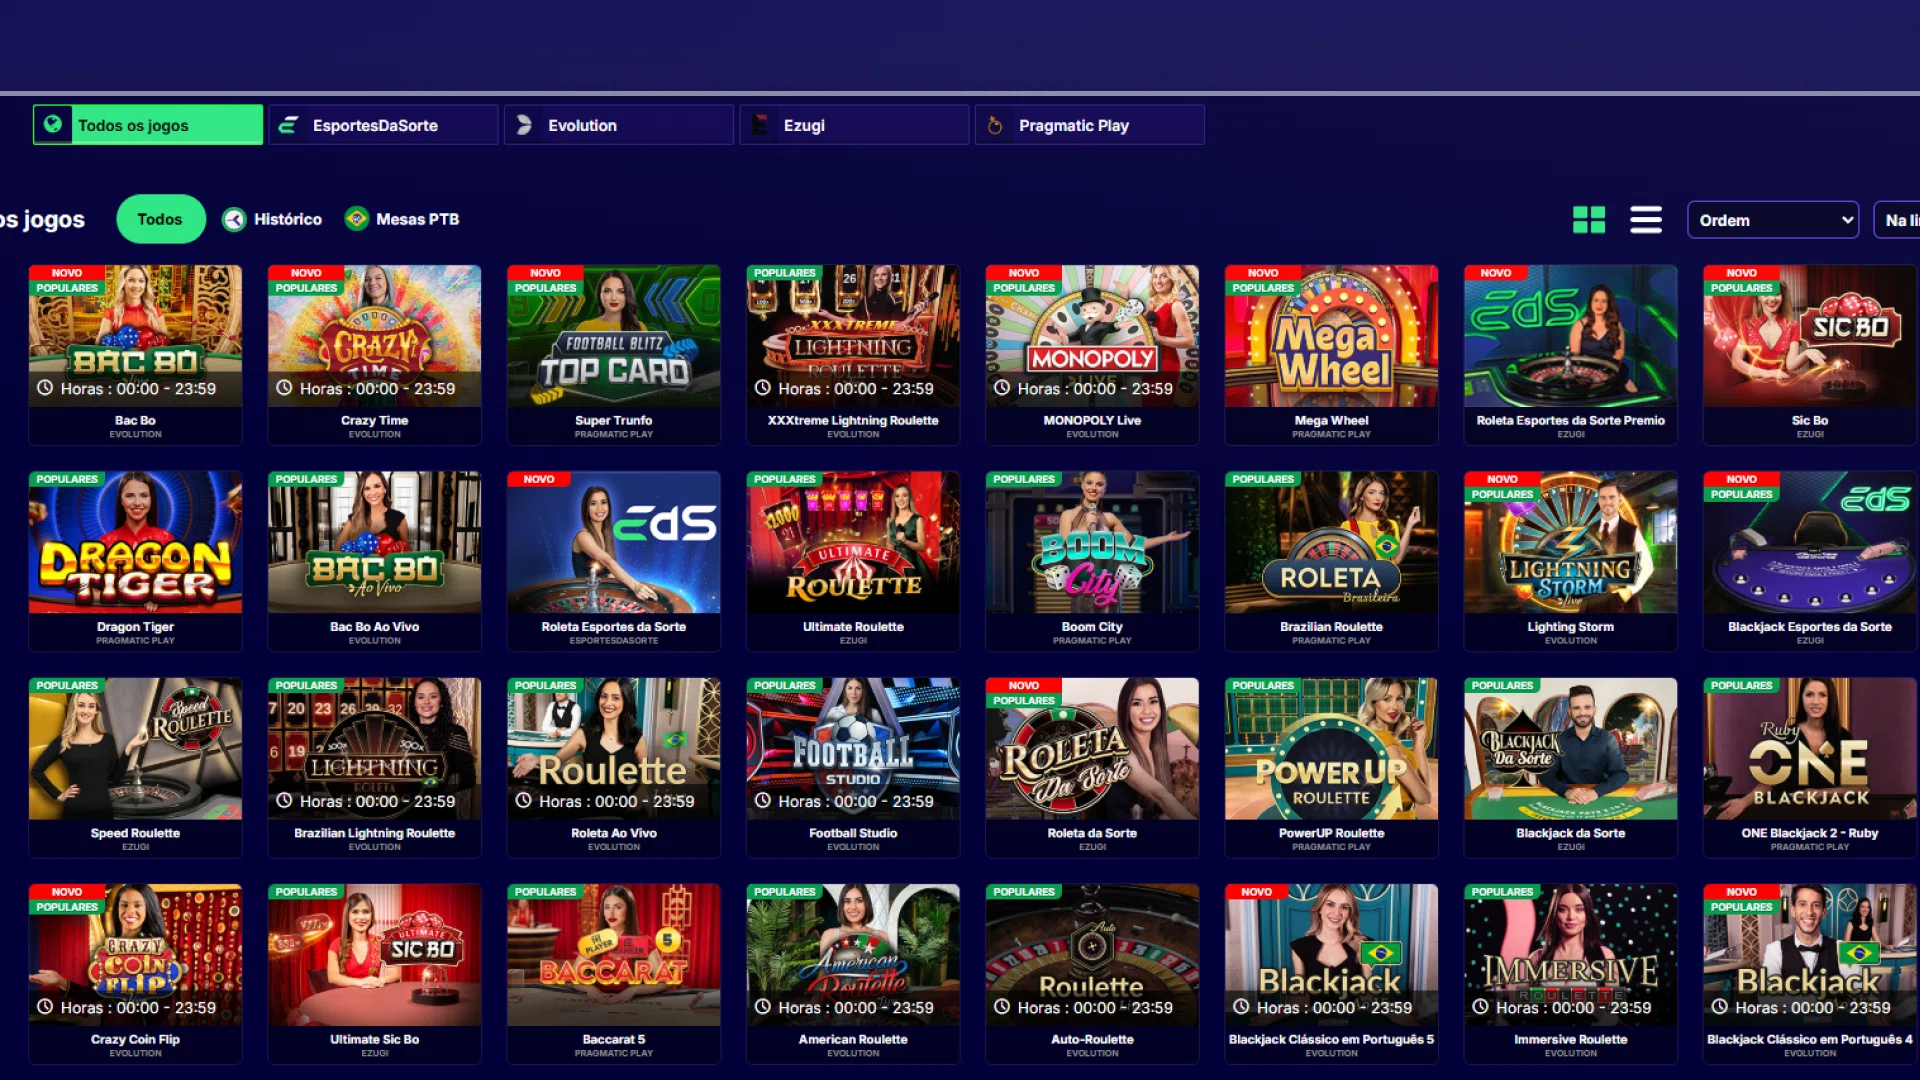
Task: Open the Ultimate Roulette thumbnail
Action: (853, 542)
